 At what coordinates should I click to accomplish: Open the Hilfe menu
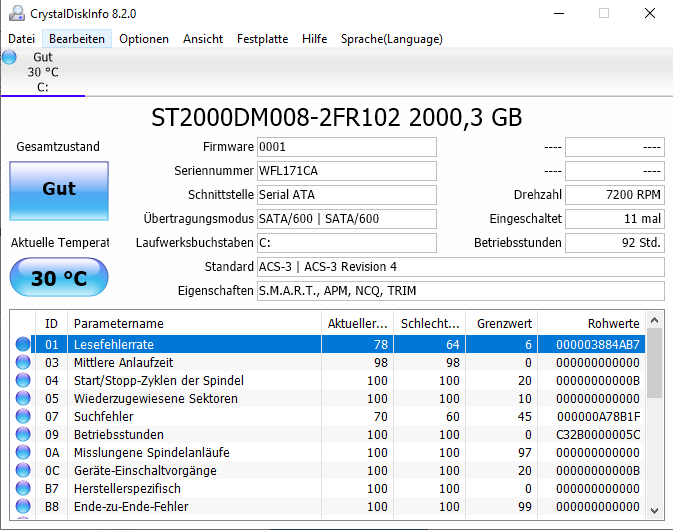pos(315,39)
